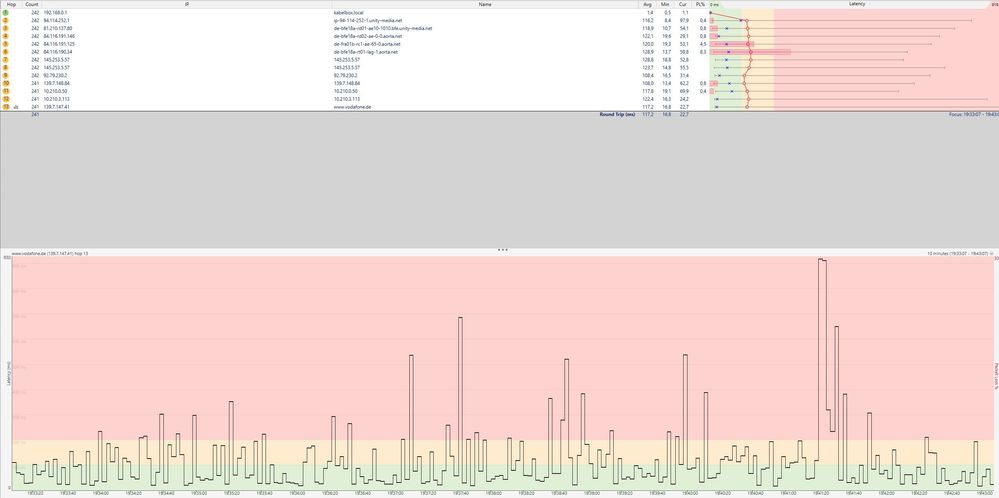The height and width of the screenshot is (498, 999).
Task: Select the hop 4 number icon
Action: coord(5,36)
